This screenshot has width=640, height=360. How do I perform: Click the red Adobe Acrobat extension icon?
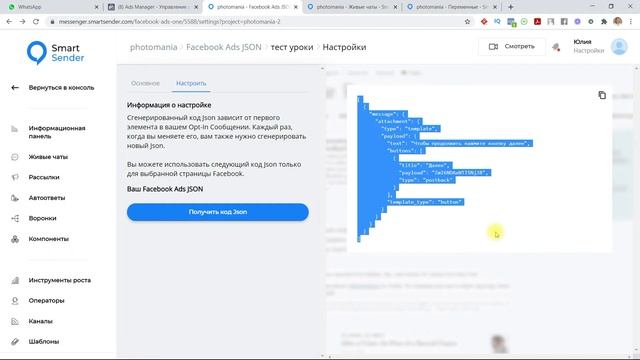(537, 22)
